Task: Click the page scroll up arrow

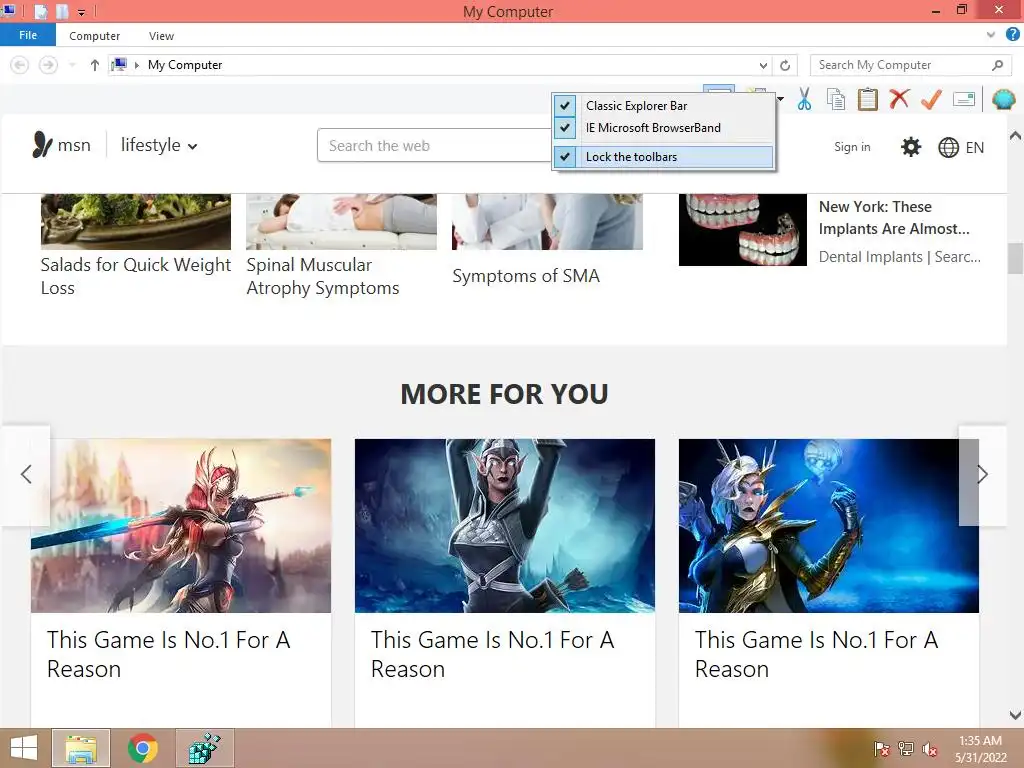Action: [1015, 136]
